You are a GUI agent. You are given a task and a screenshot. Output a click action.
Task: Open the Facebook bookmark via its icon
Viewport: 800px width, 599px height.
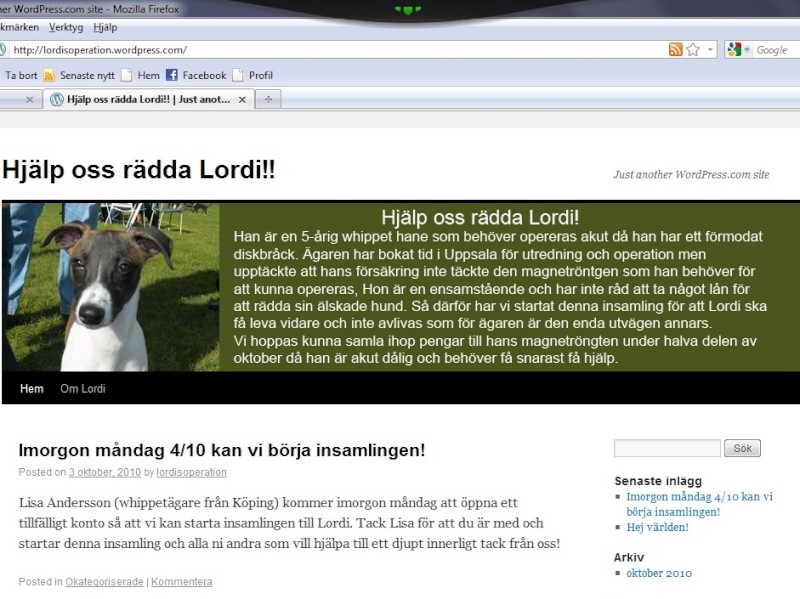pos(171,75)
